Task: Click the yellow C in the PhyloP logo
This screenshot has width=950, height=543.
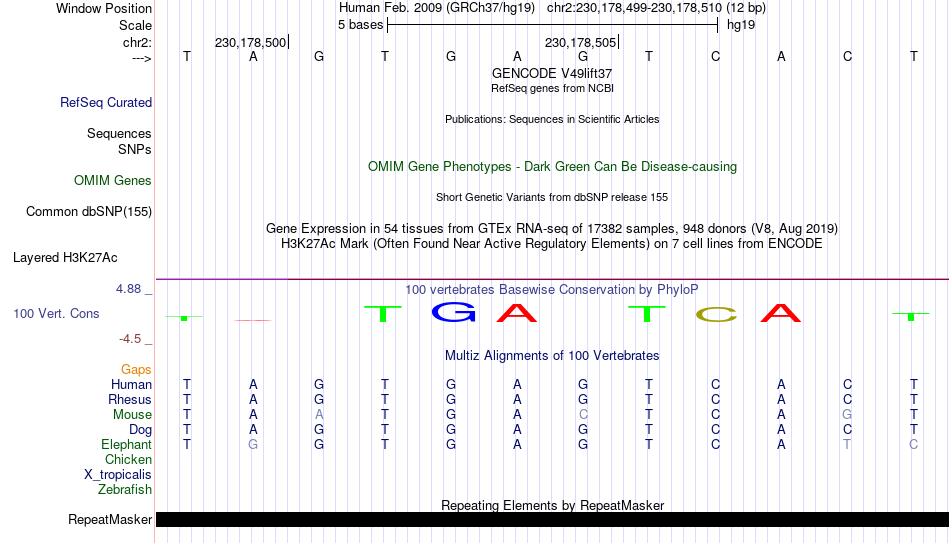Action: pyautogui.click(x=717, y=315)
